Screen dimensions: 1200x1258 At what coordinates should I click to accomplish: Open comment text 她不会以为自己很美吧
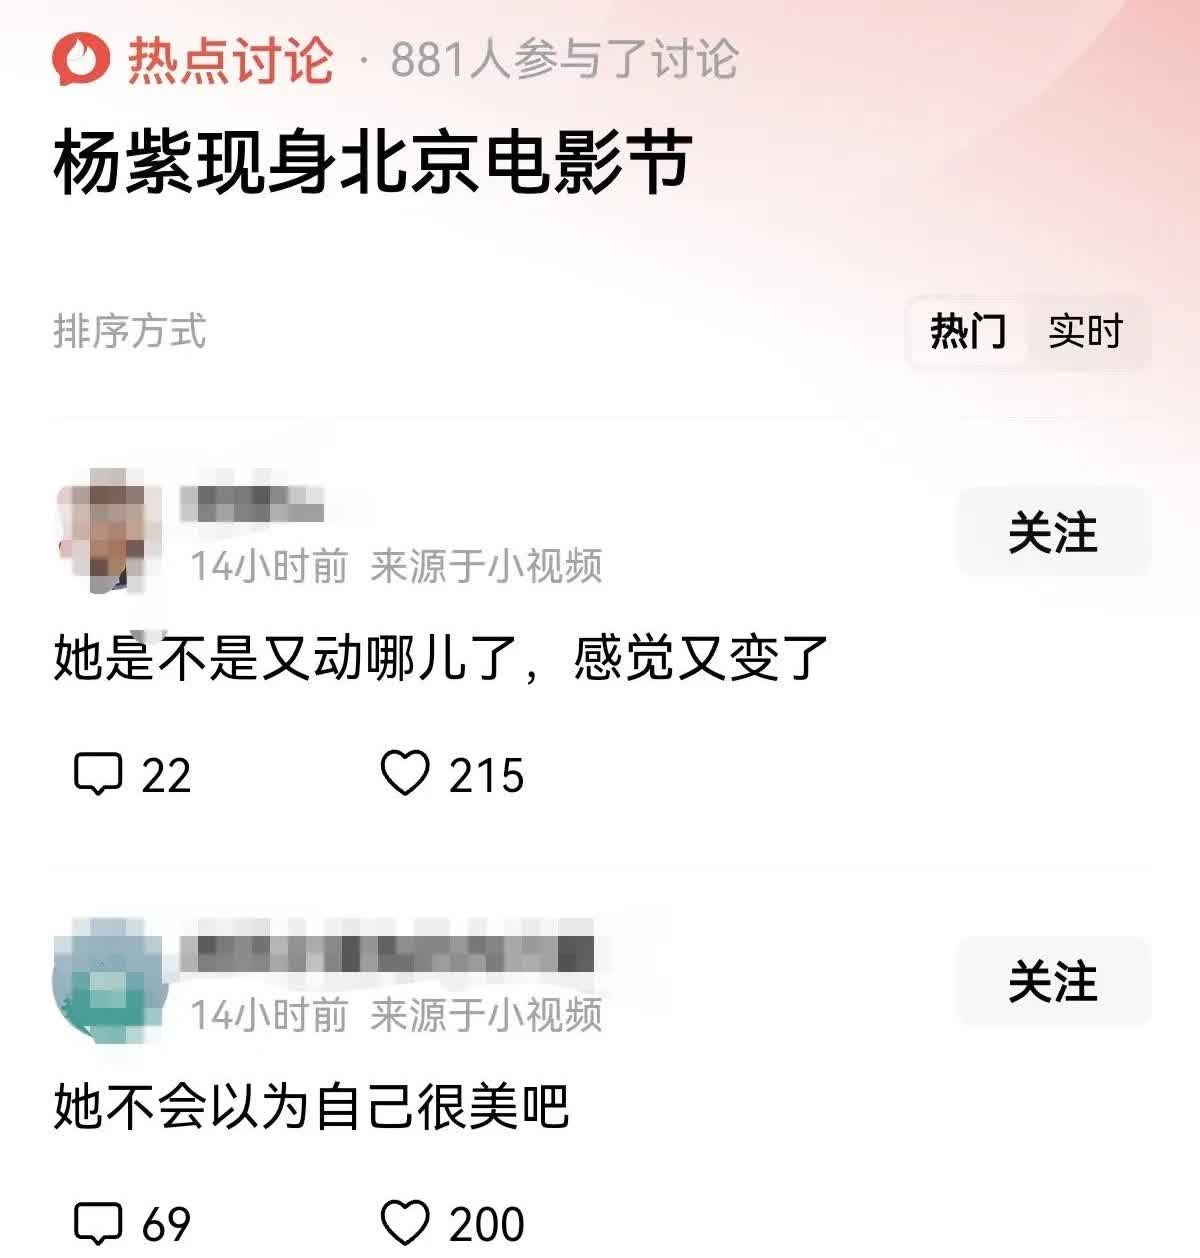coord(311,1107)
